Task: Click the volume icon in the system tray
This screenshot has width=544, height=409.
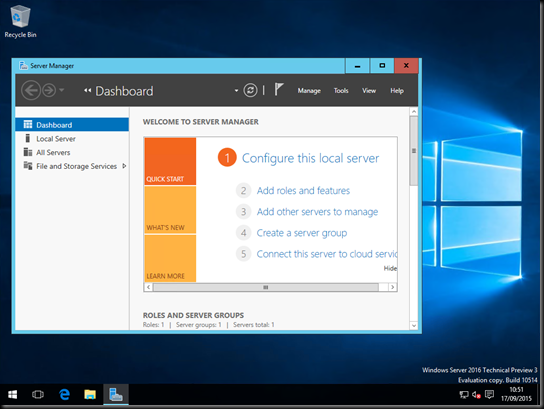Action: point(476,395)
